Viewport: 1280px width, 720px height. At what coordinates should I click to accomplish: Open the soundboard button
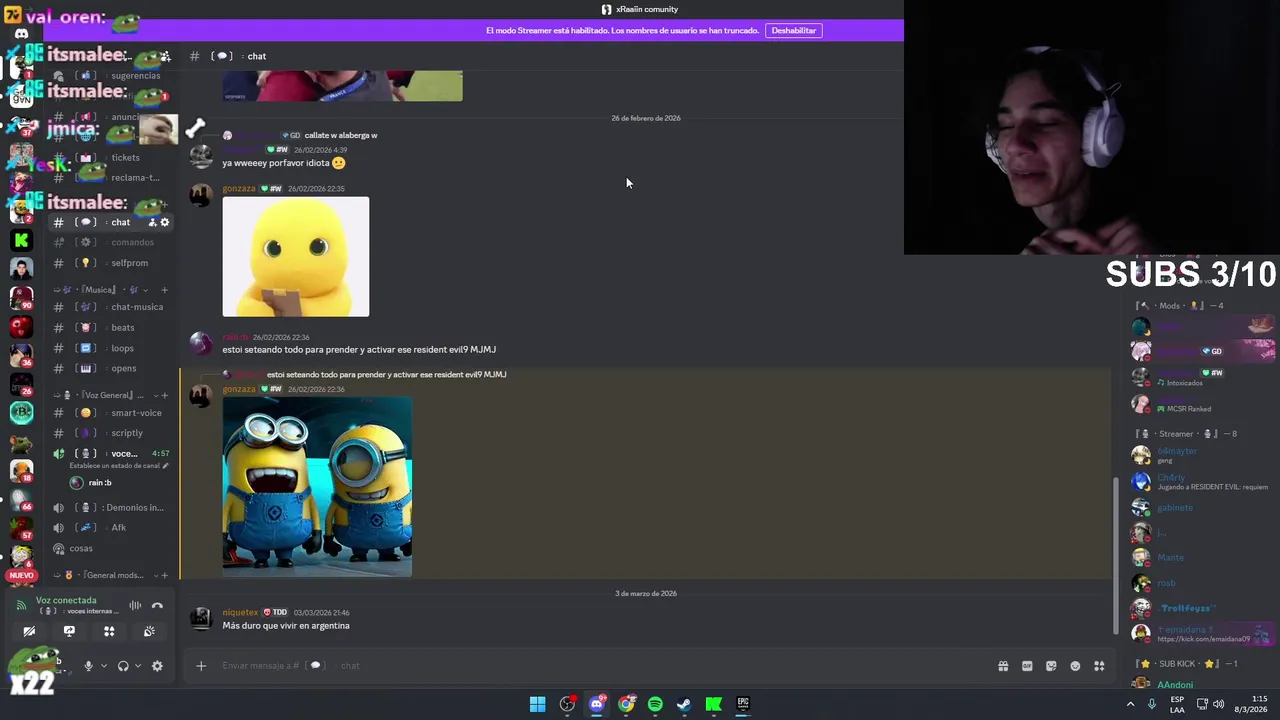pos(149,632)
